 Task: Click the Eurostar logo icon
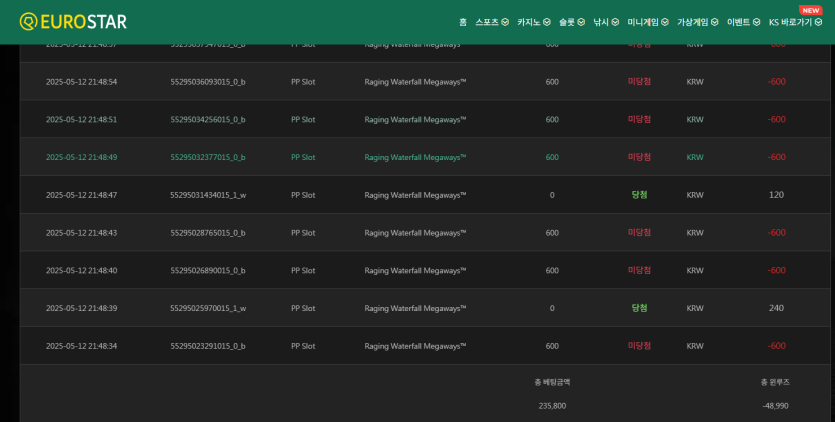coord(28,21)
